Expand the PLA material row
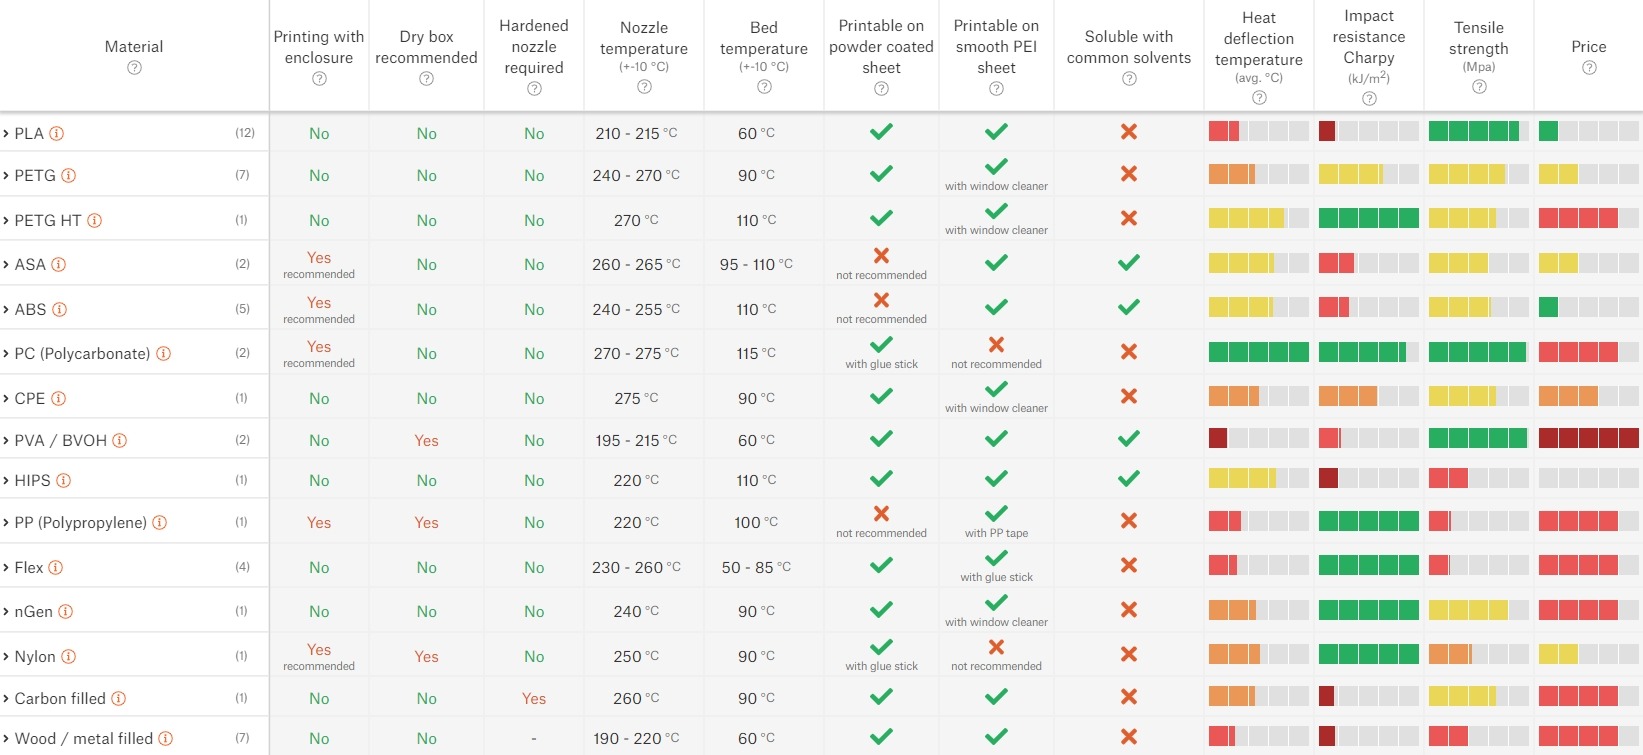The image size is (1643, 755). (x=8, y=132)
